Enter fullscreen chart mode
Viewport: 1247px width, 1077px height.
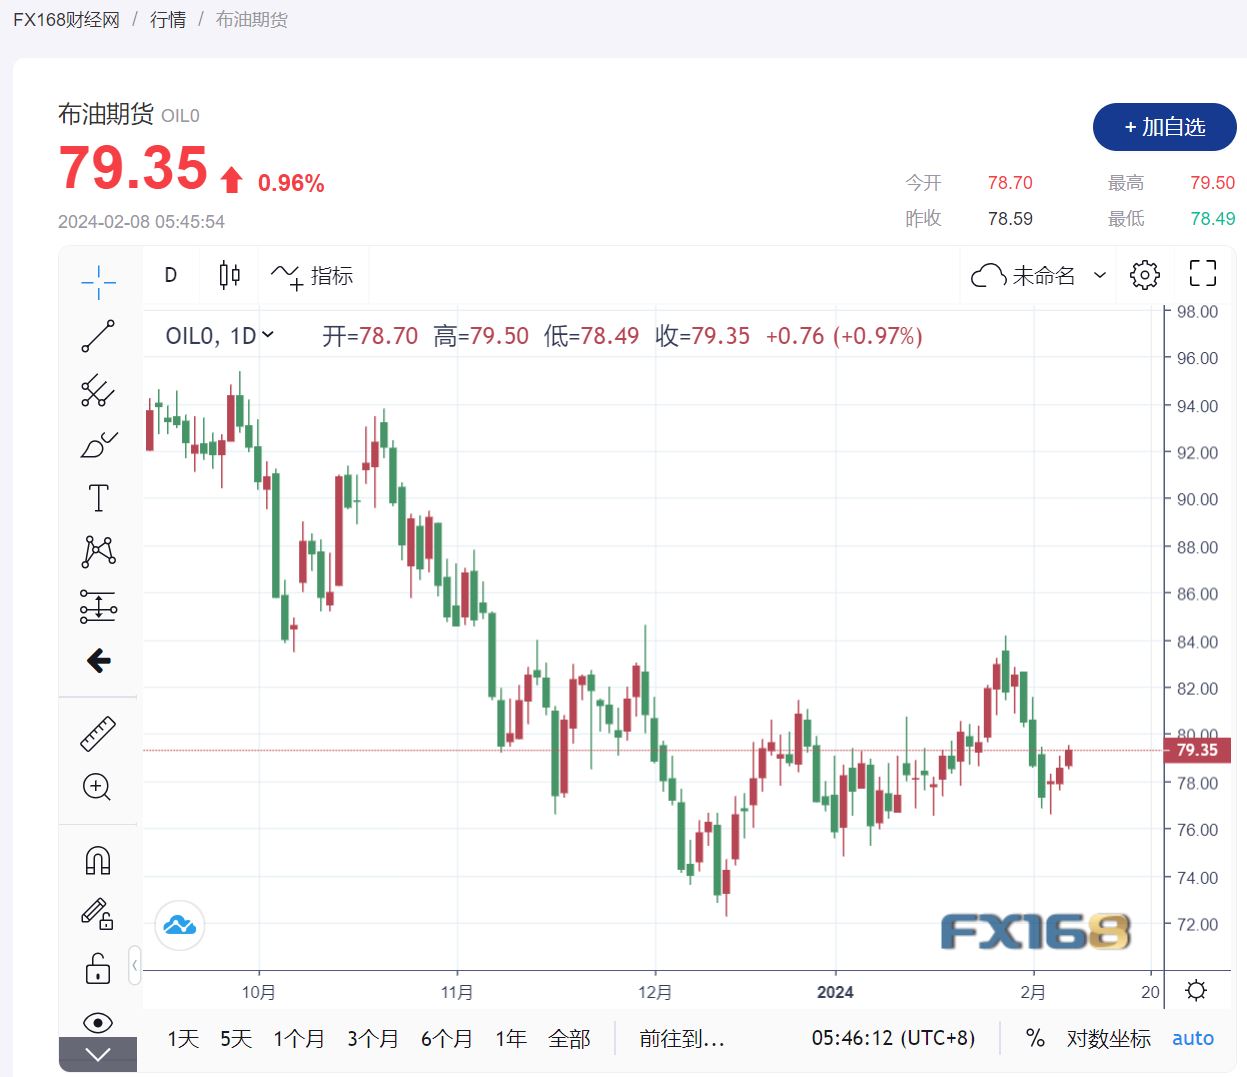coord(1202,274)
